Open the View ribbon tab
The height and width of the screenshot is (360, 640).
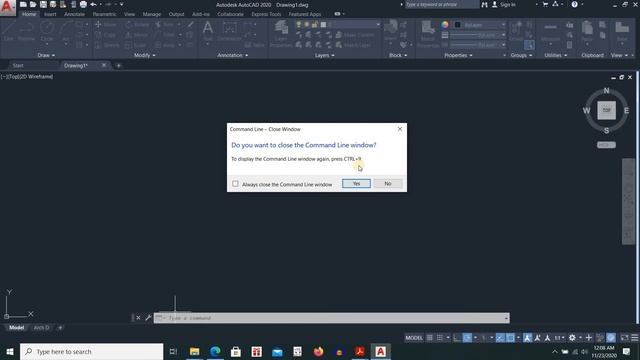pos(129,14)
